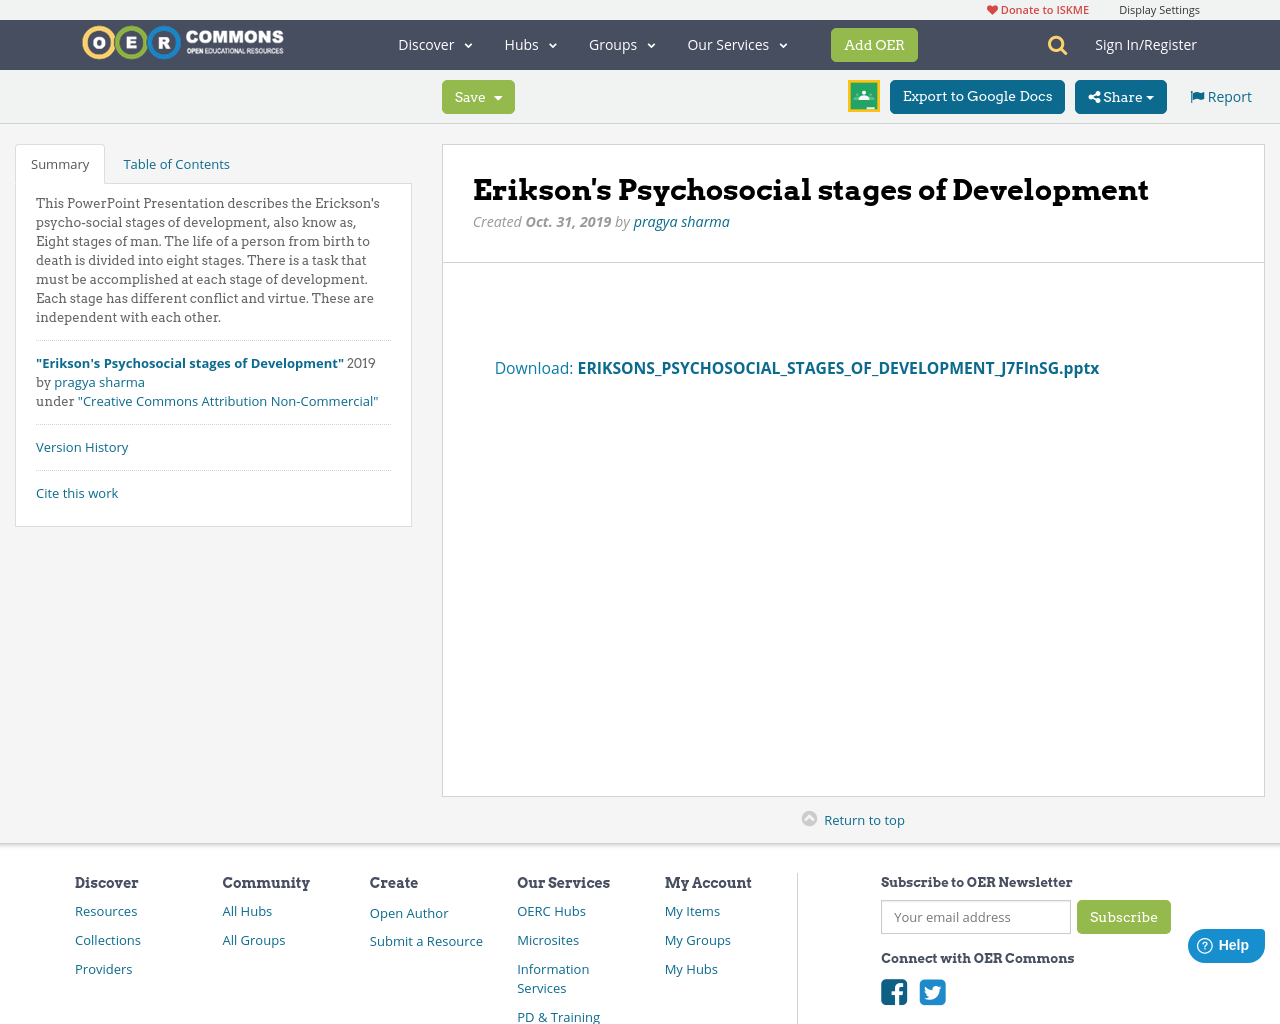Screen dimensions: 1280x1024
Task: Click the Facebook icon in footer
Action: 894,992
